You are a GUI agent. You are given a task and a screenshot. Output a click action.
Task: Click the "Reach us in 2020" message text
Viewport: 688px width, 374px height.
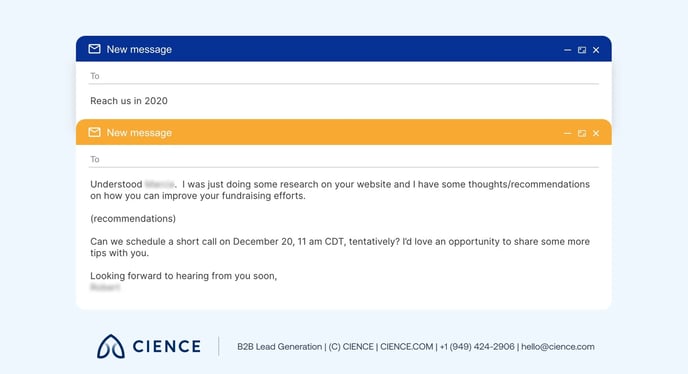coord(129,101)
